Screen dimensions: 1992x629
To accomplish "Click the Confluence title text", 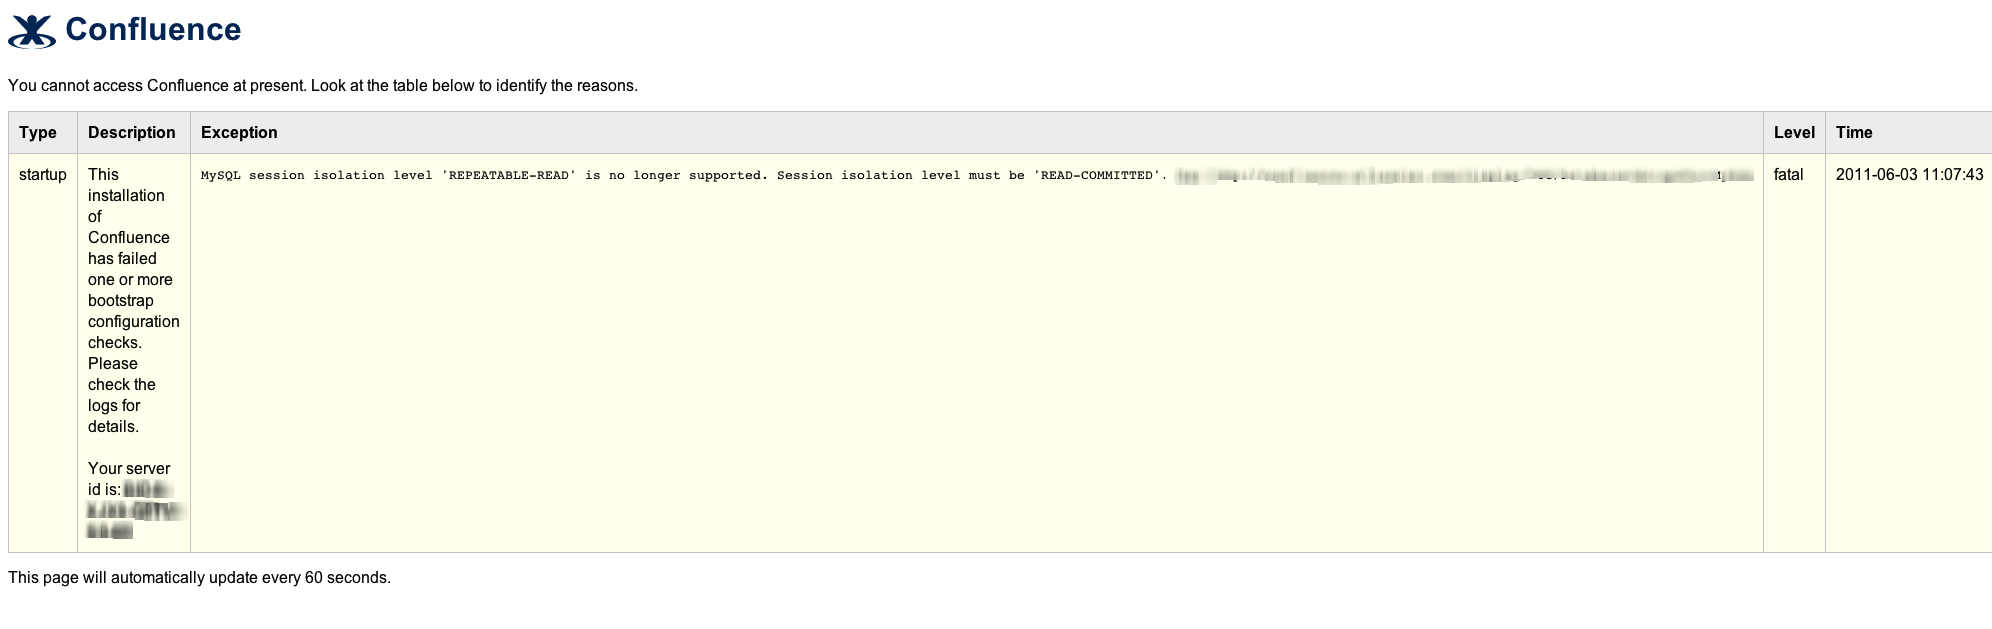I will coord(153,30).
